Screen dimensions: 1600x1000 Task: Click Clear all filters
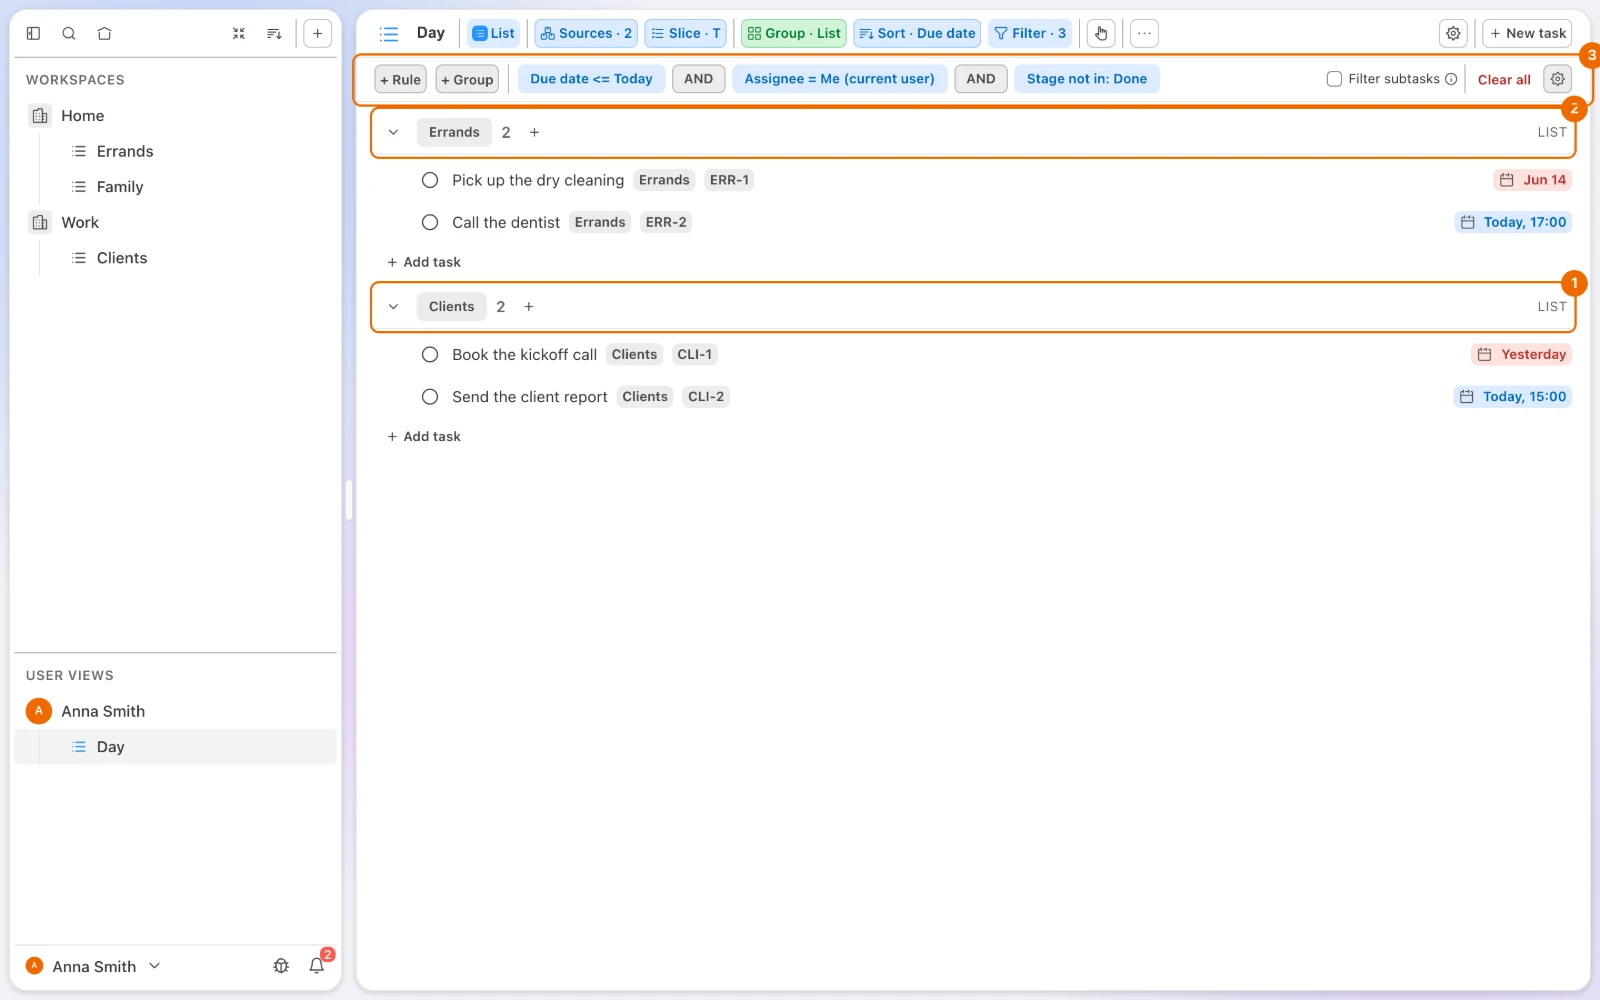point(1504,79)
